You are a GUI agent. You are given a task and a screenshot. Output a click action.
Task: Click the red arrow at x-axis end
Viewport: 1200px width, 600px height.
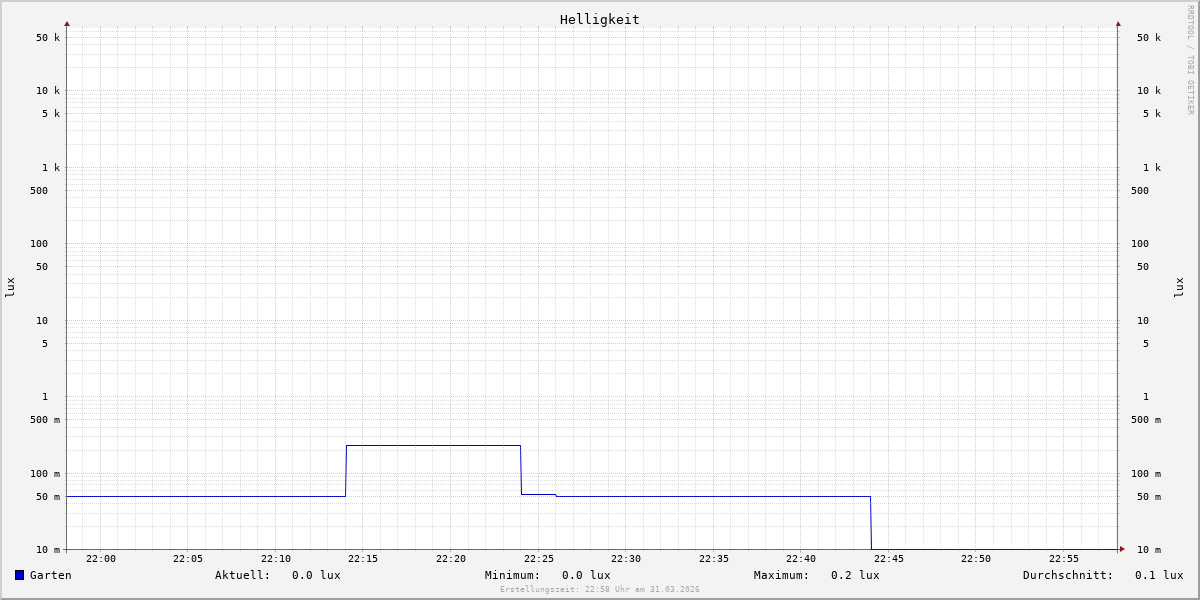click(x=1122, y=549)
